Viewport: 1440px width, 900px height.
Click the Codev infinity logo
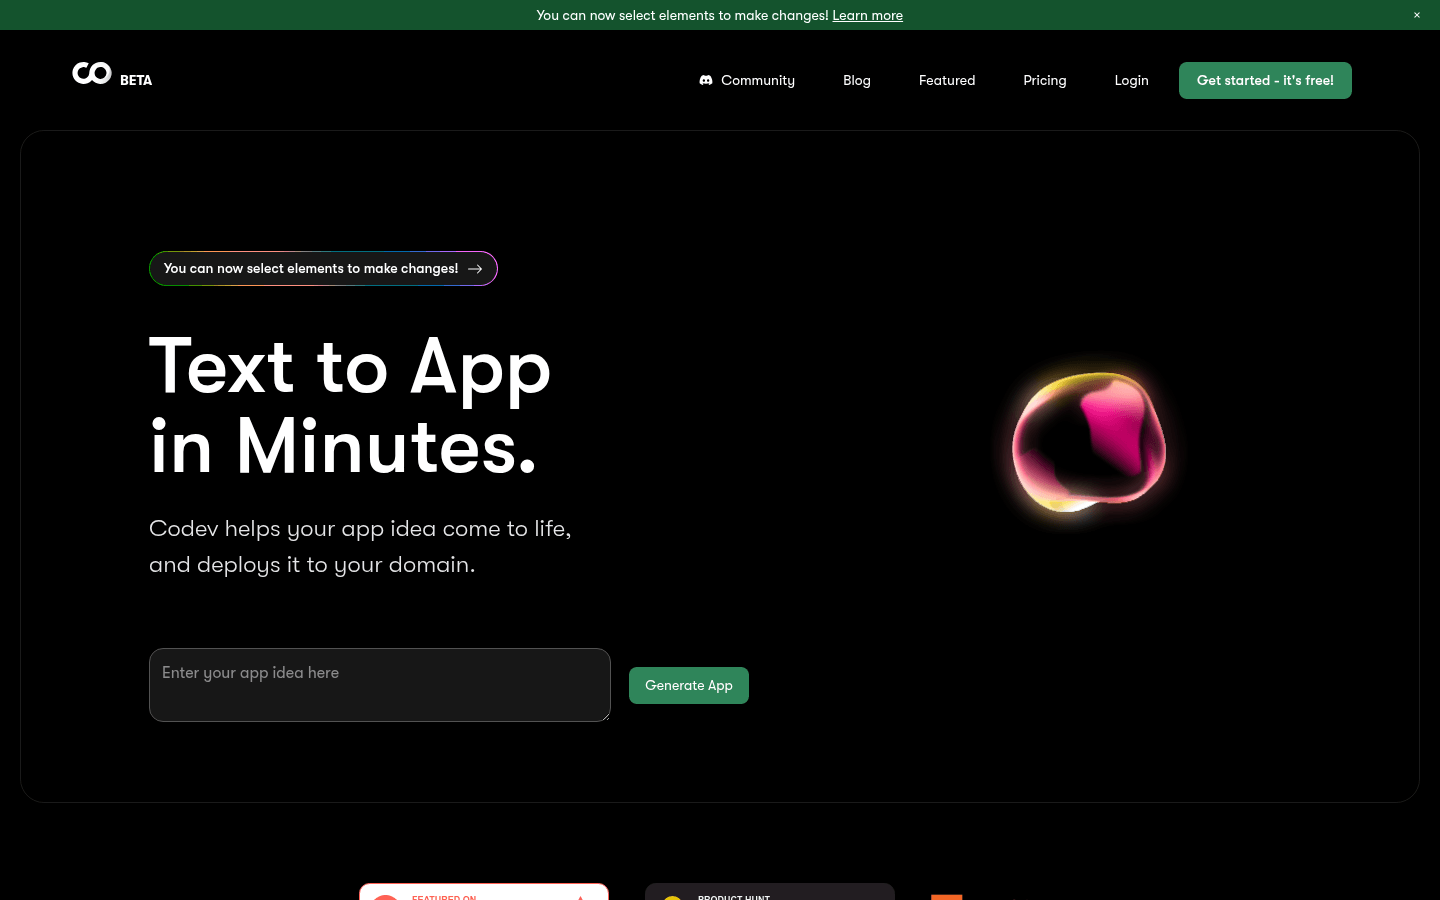click(92, 73)
